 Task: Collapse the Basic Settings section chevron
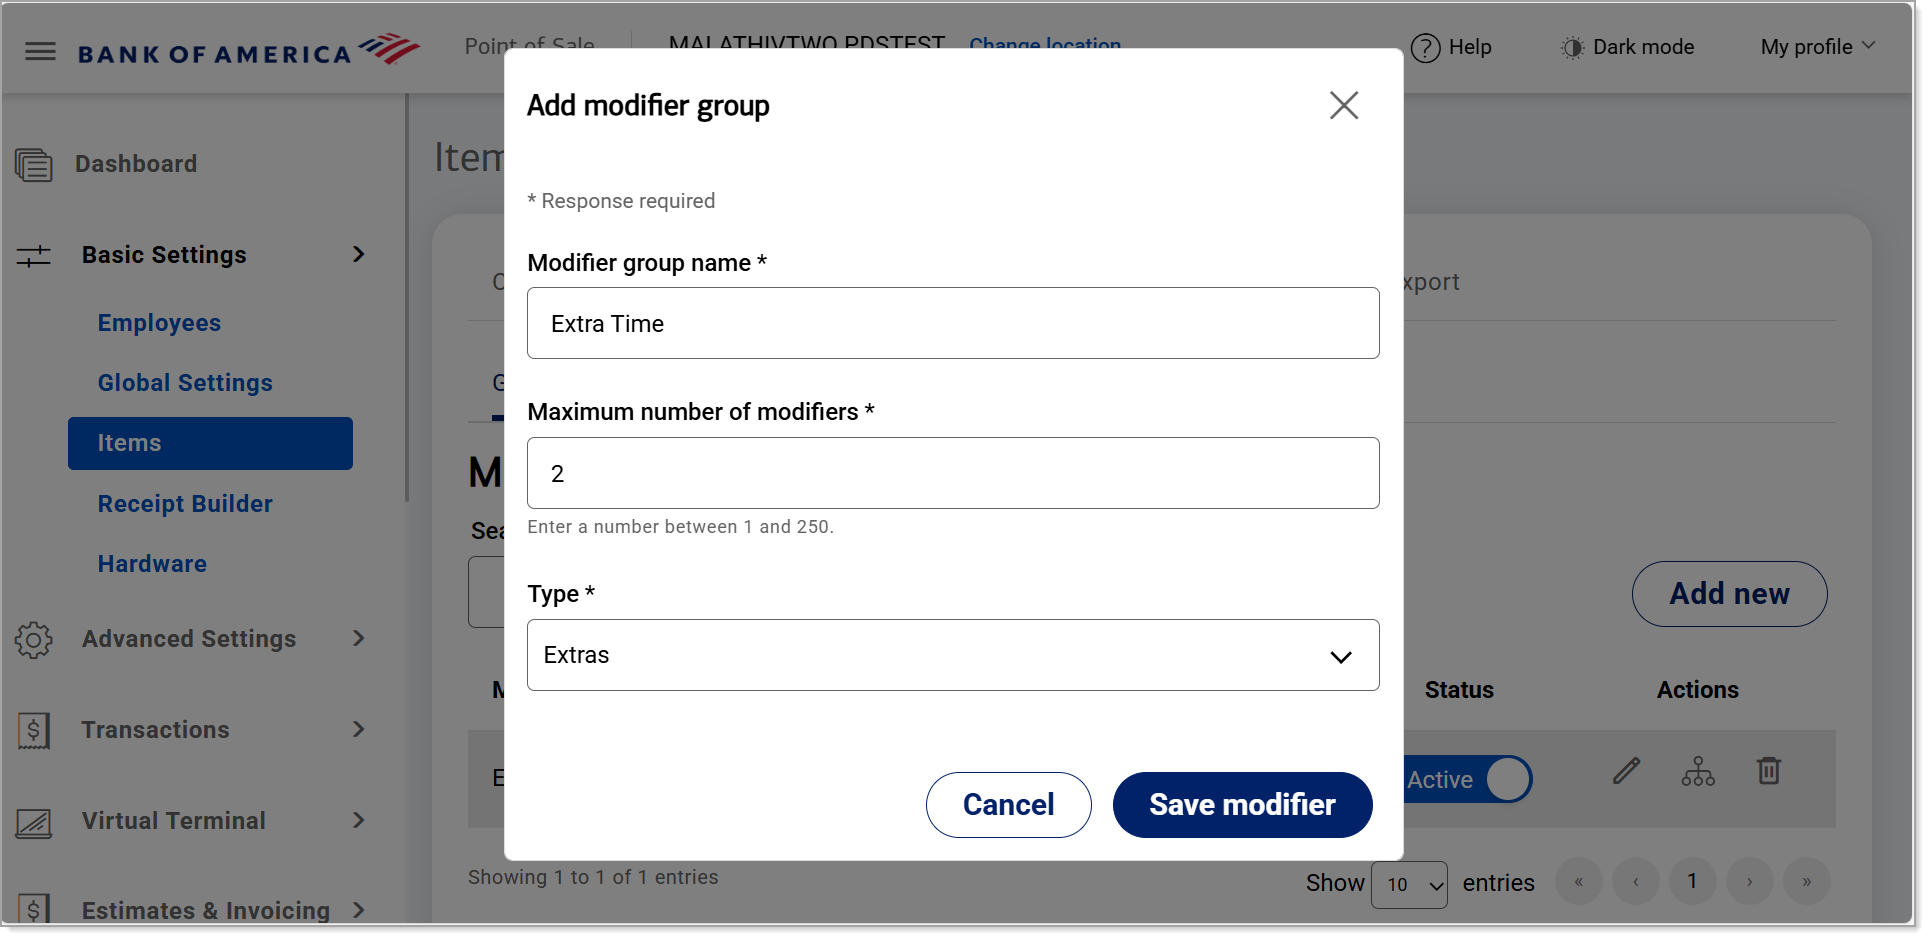[x=358, y=255]
